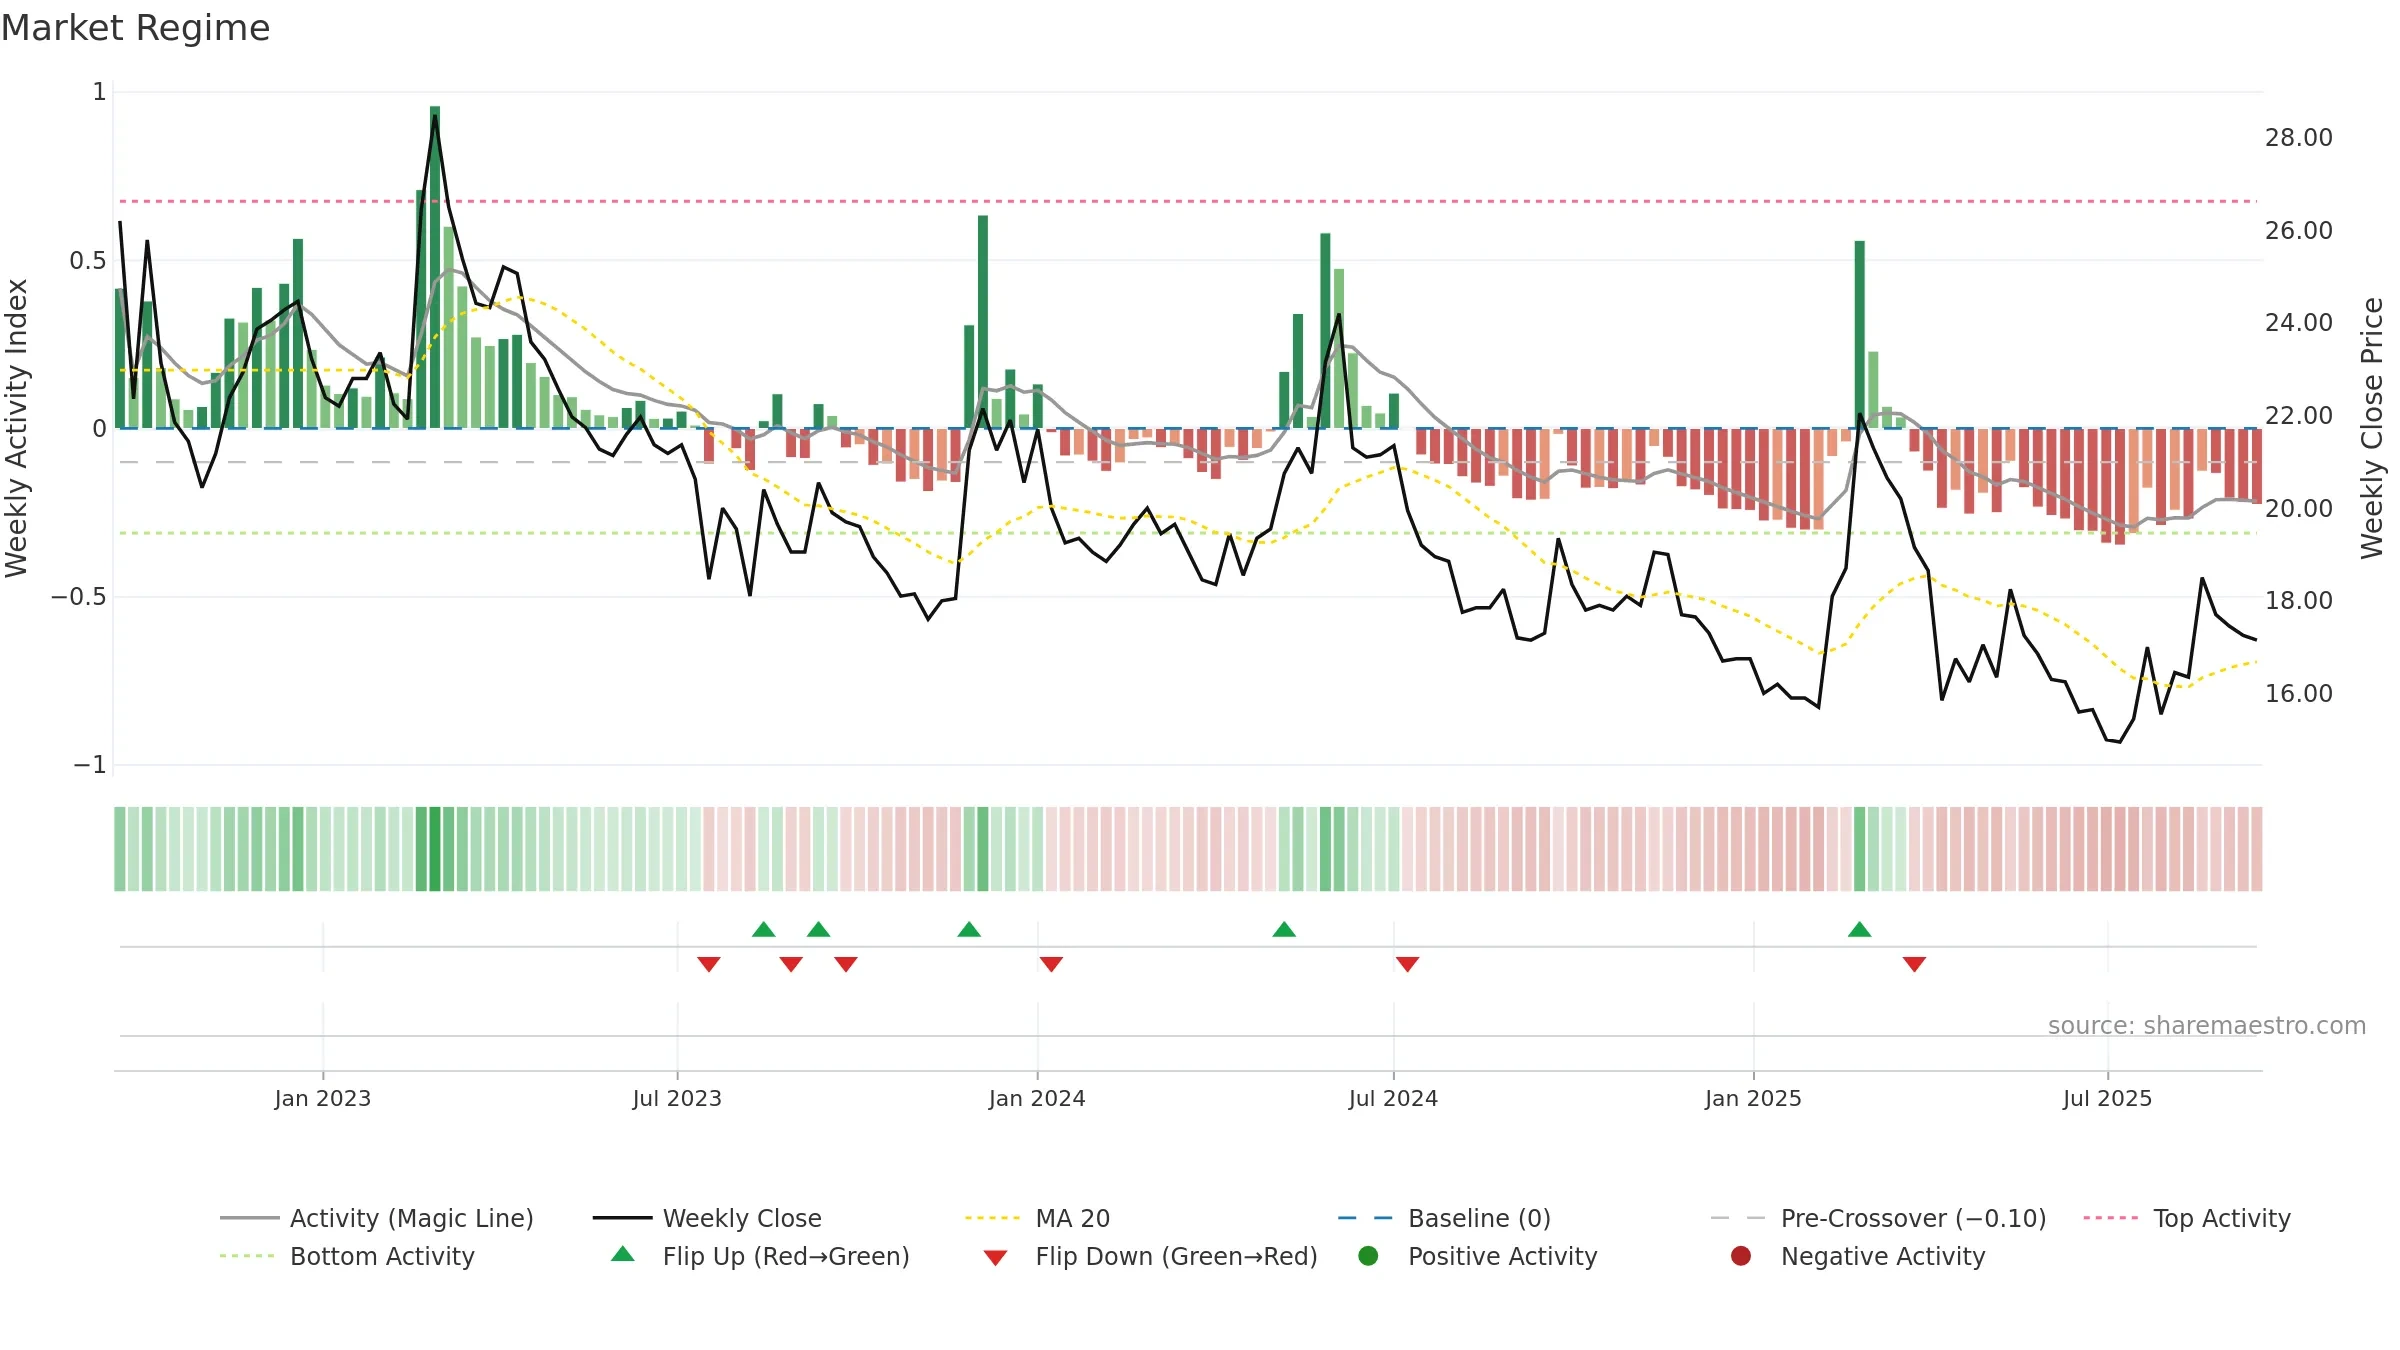Click the third red flip-down triangle in 2023
The width and height of the screenshot is (2400, 1350).
[x=846, y=964]
